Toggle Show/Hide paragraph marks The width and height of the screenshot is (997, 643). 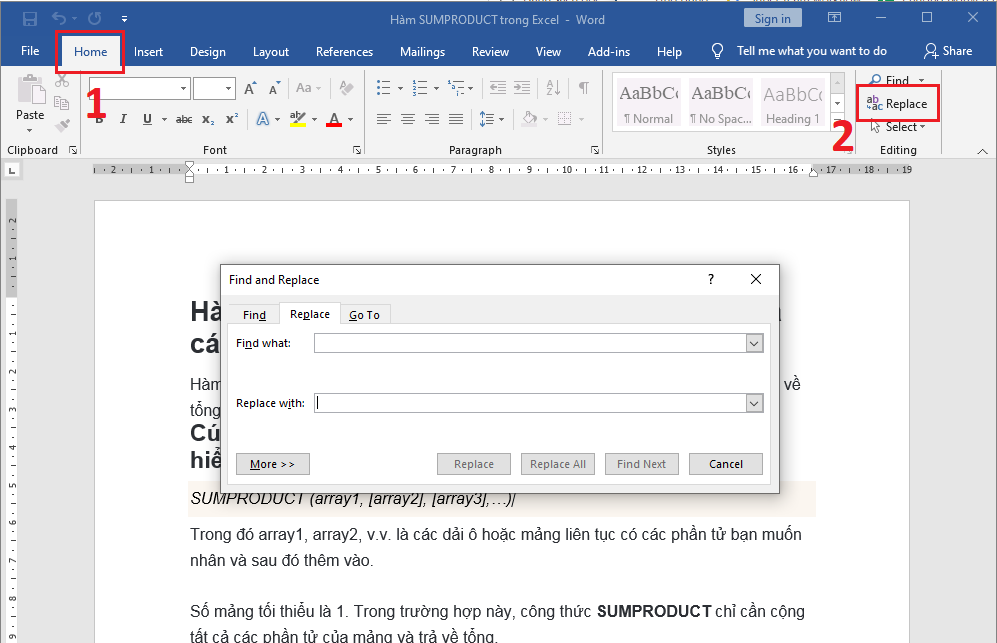click(585, 87)
